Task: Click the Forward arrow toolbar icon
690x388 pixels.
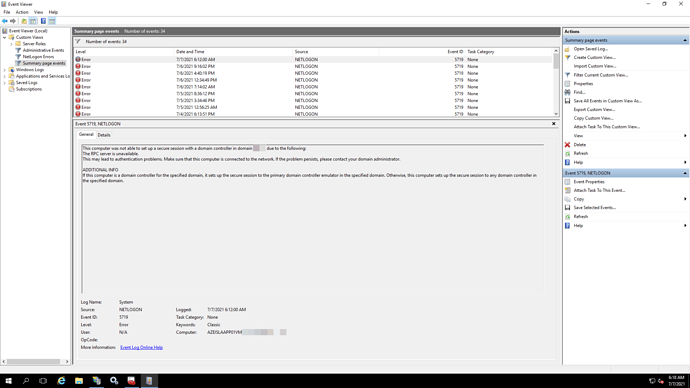Action: (13, 21)
